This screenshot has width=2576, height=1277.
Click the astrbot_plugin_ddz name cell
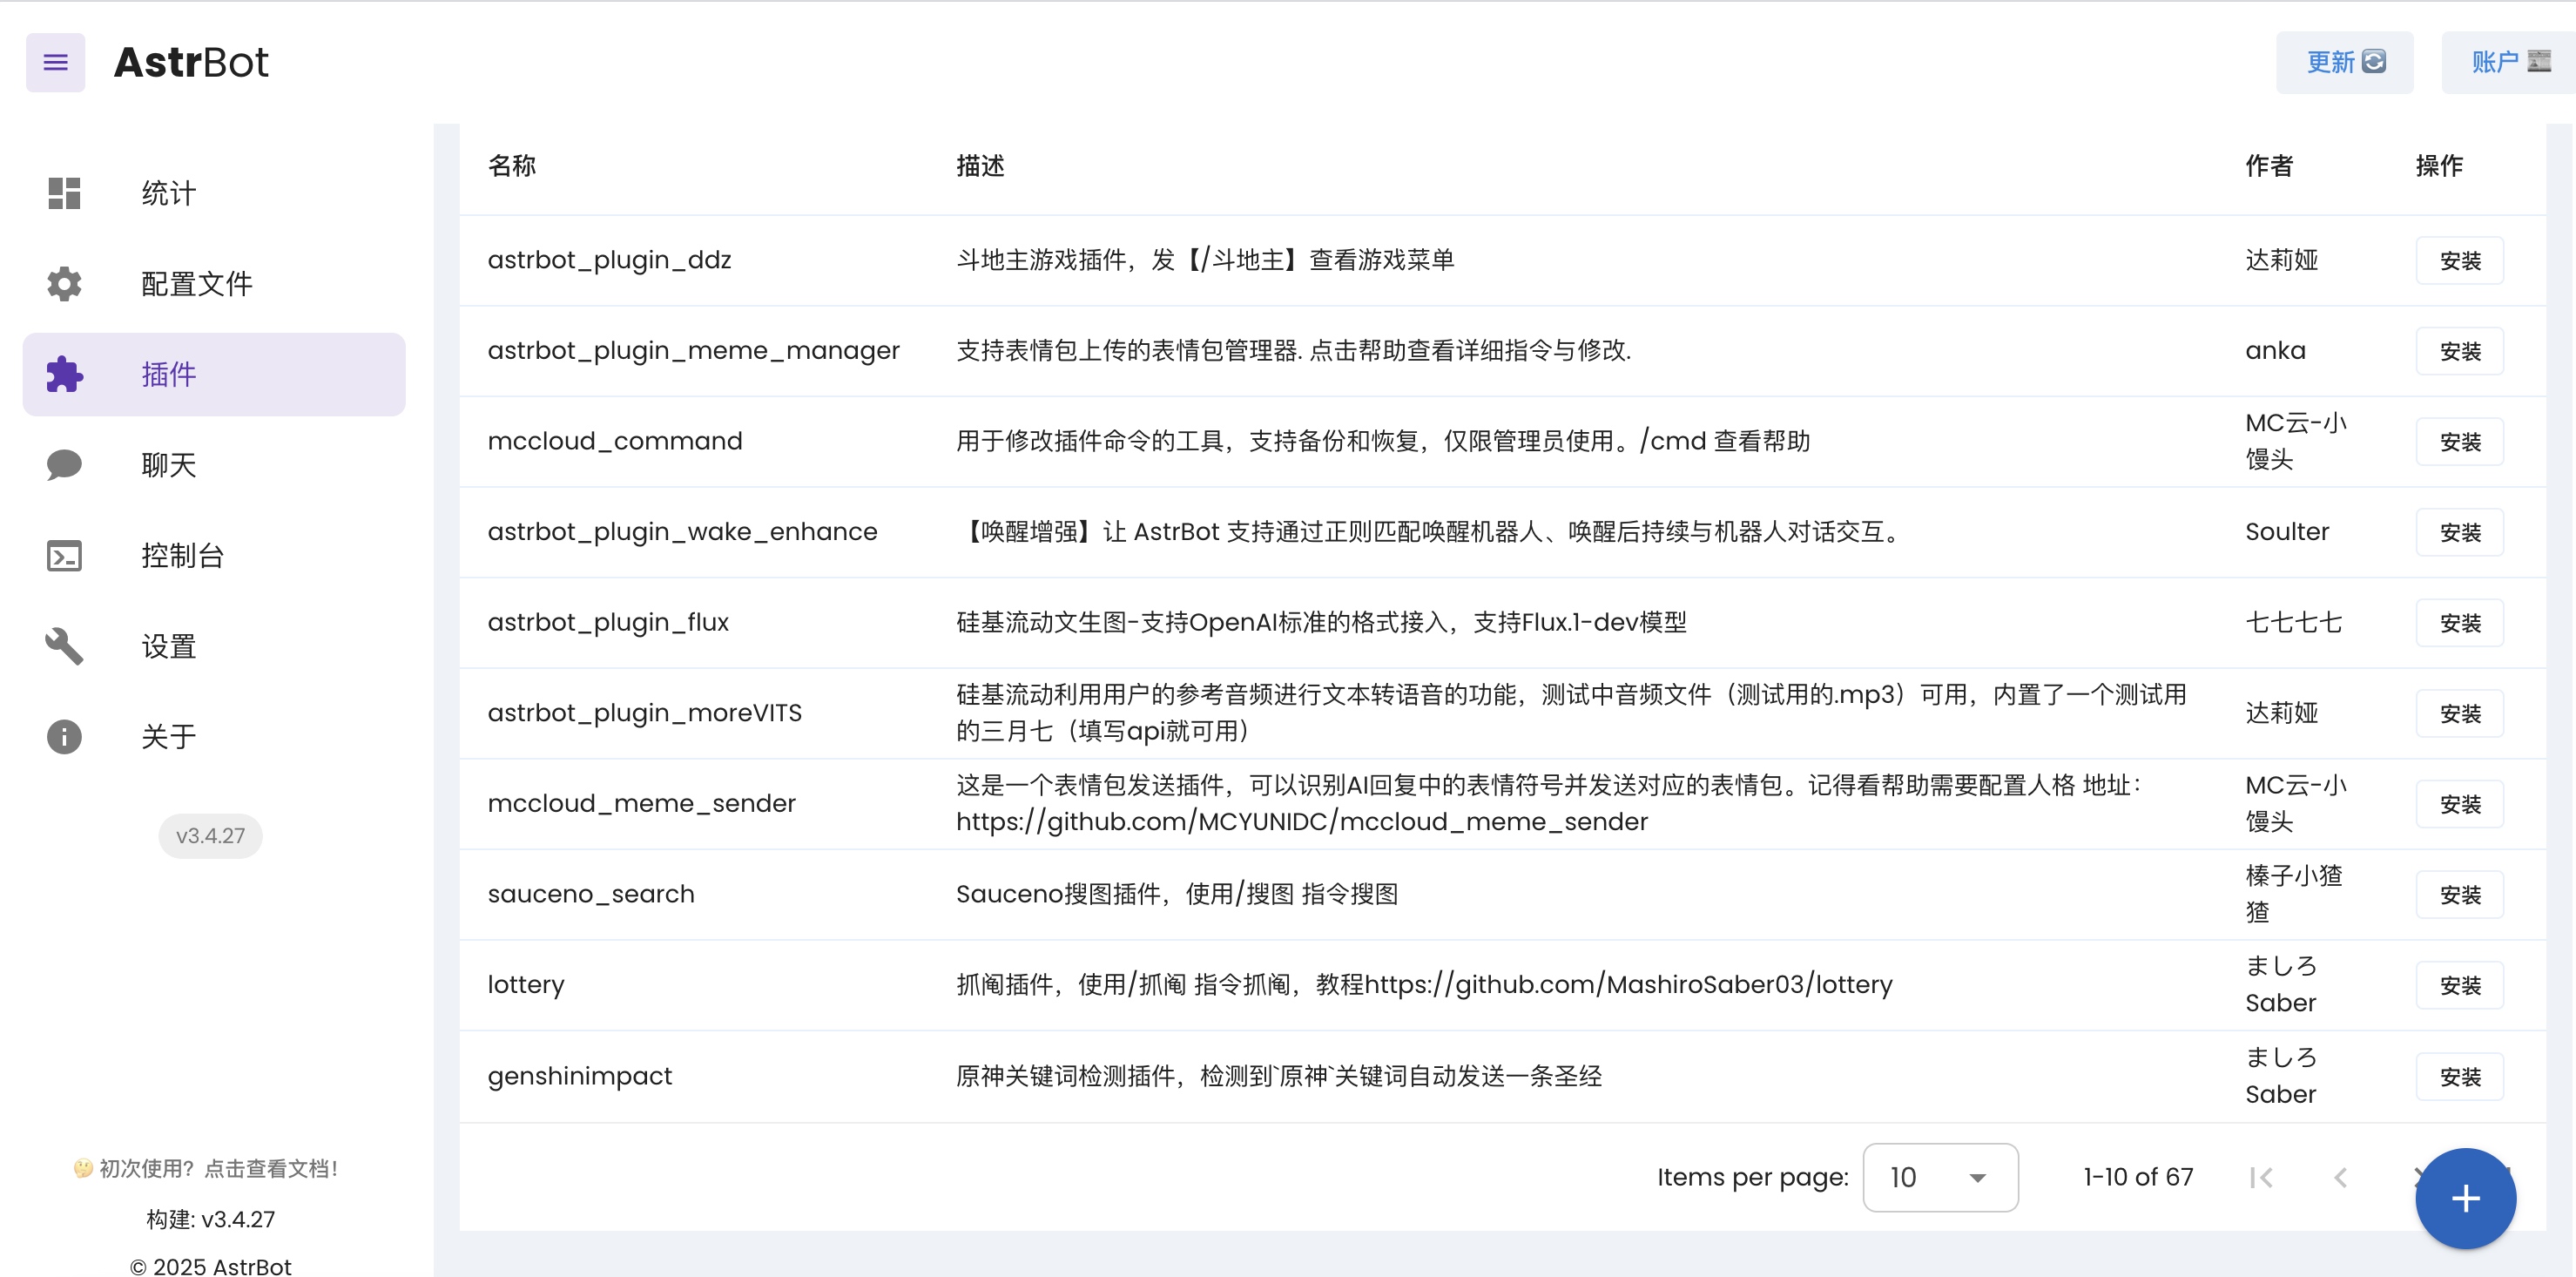(x=609, y=260)
